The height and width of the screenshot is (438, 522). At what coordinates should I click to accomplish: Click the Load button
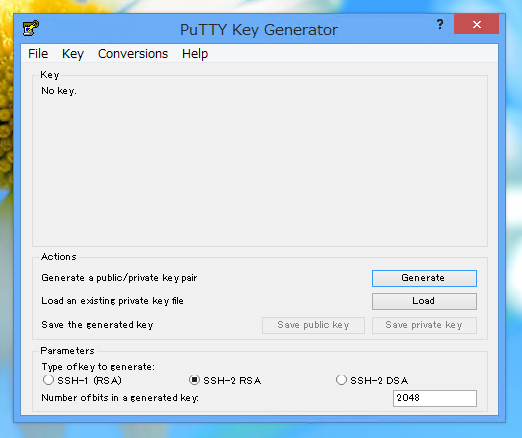coord(424,301)
